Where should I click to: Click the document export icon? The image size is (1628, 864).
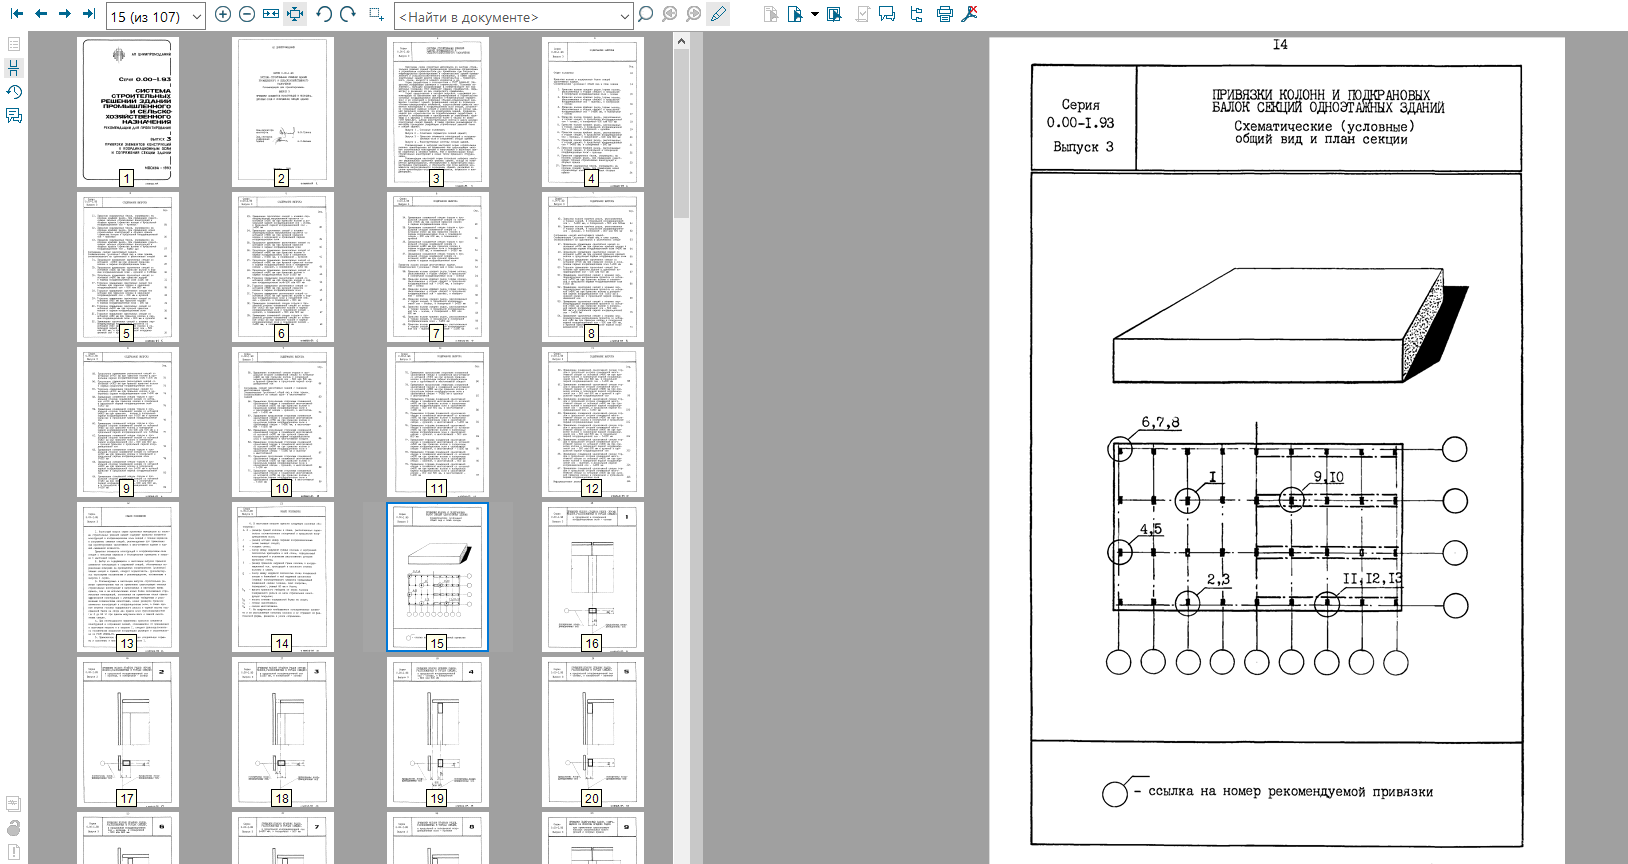[795, 14]
